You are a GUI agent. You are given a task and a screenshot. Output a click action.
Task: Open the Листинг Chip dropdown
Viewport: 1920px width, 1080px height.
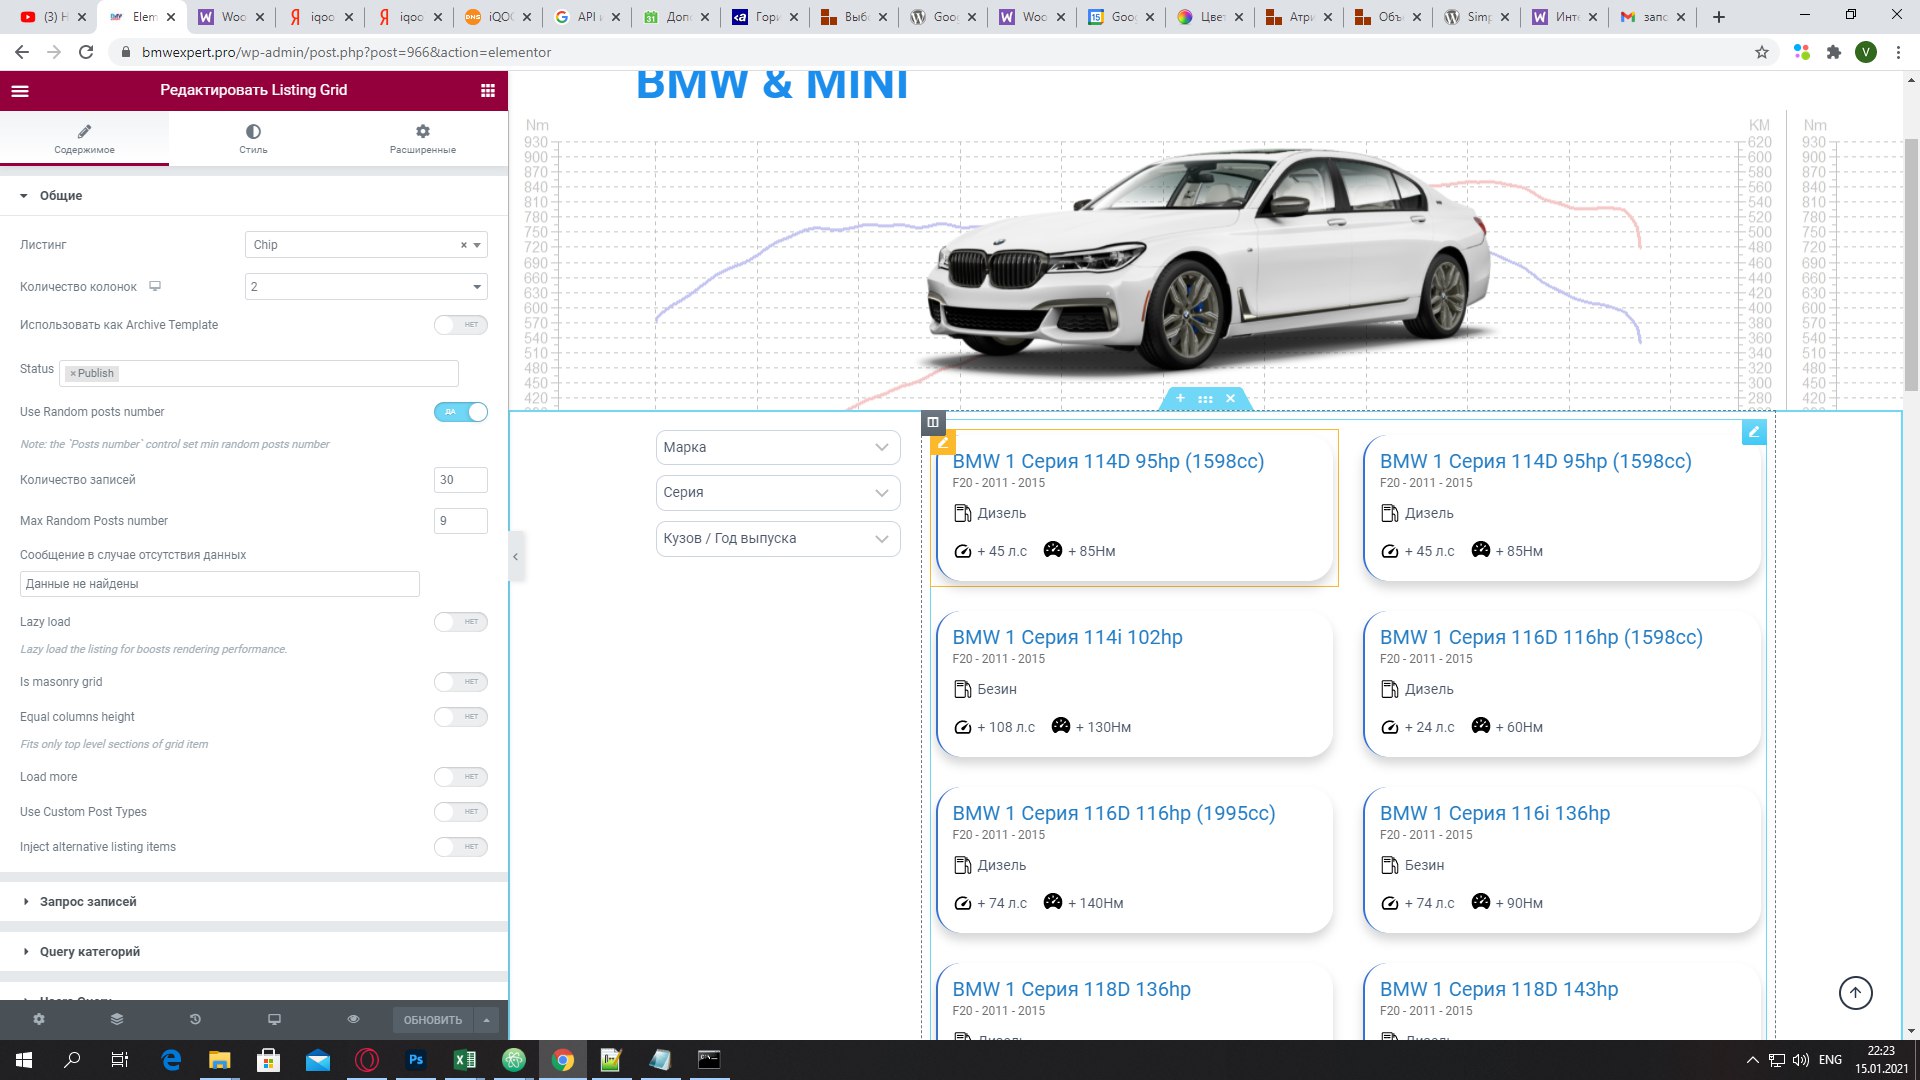point(366,245)
